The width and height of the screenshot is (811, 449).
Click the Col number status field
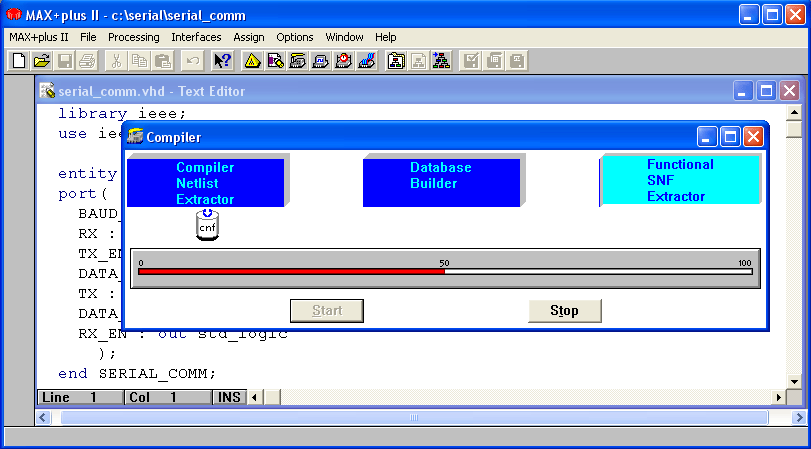point(168,397)
